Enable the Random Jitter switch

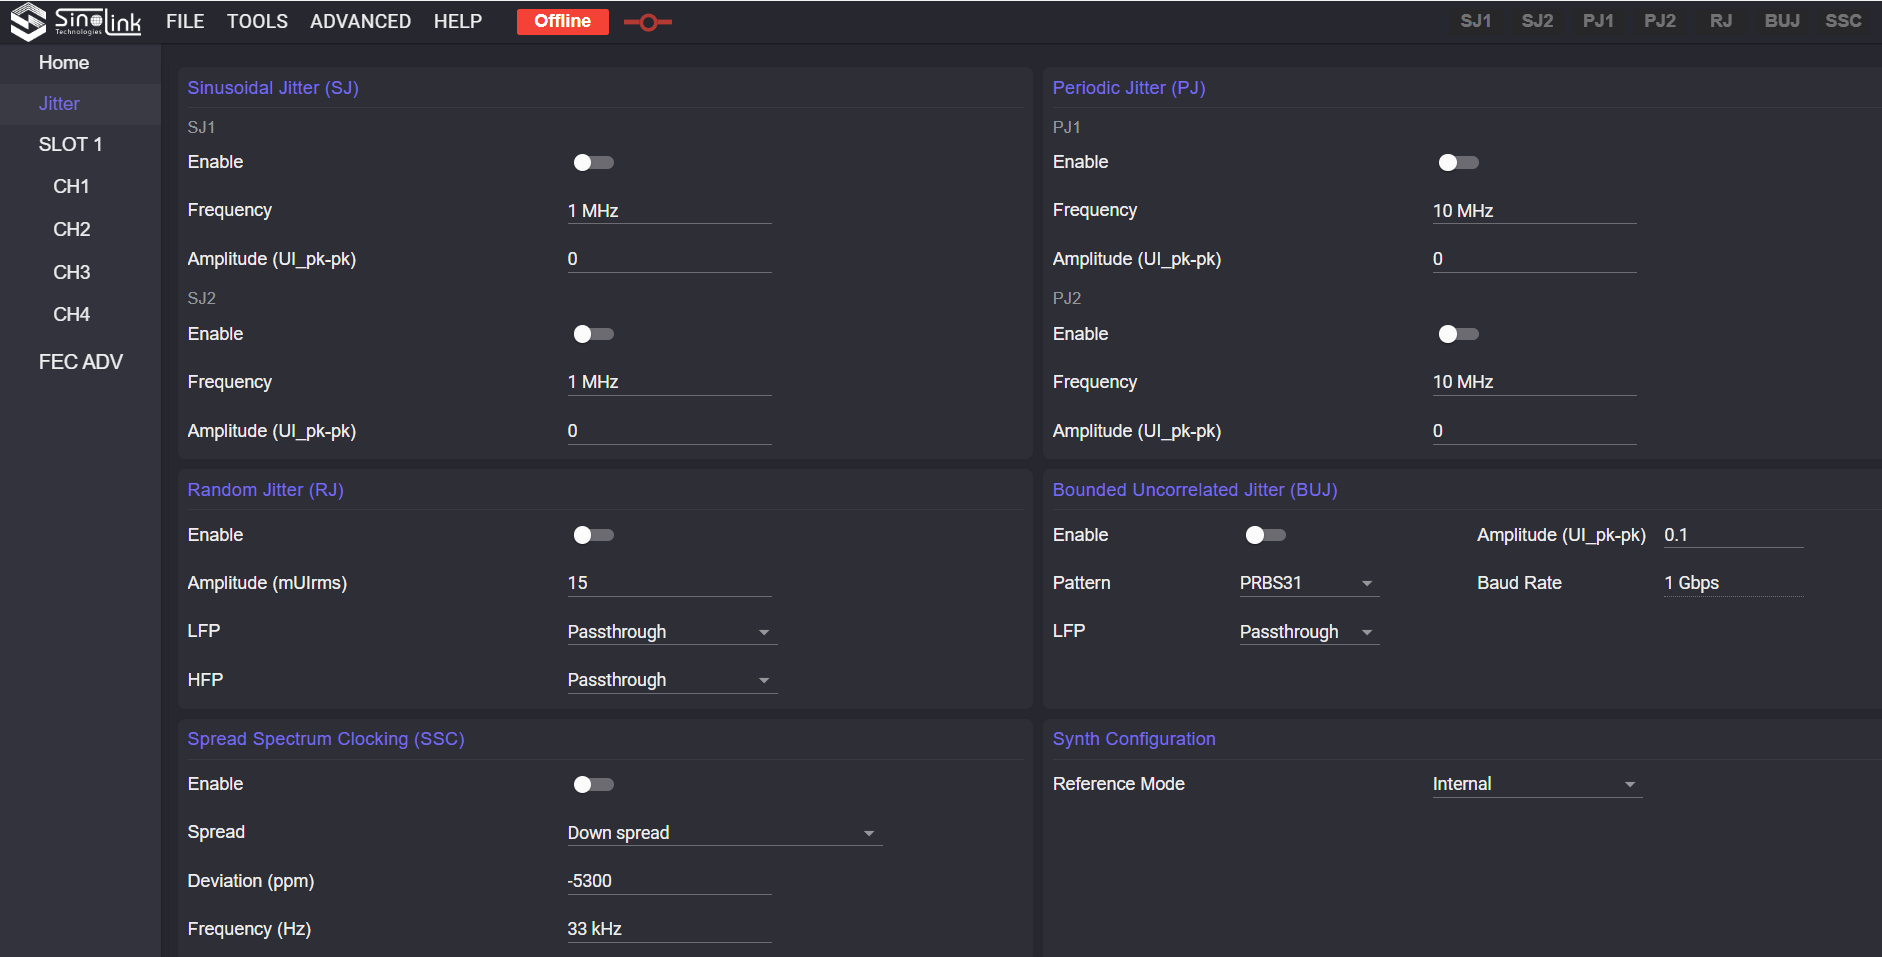click(593, 535)
